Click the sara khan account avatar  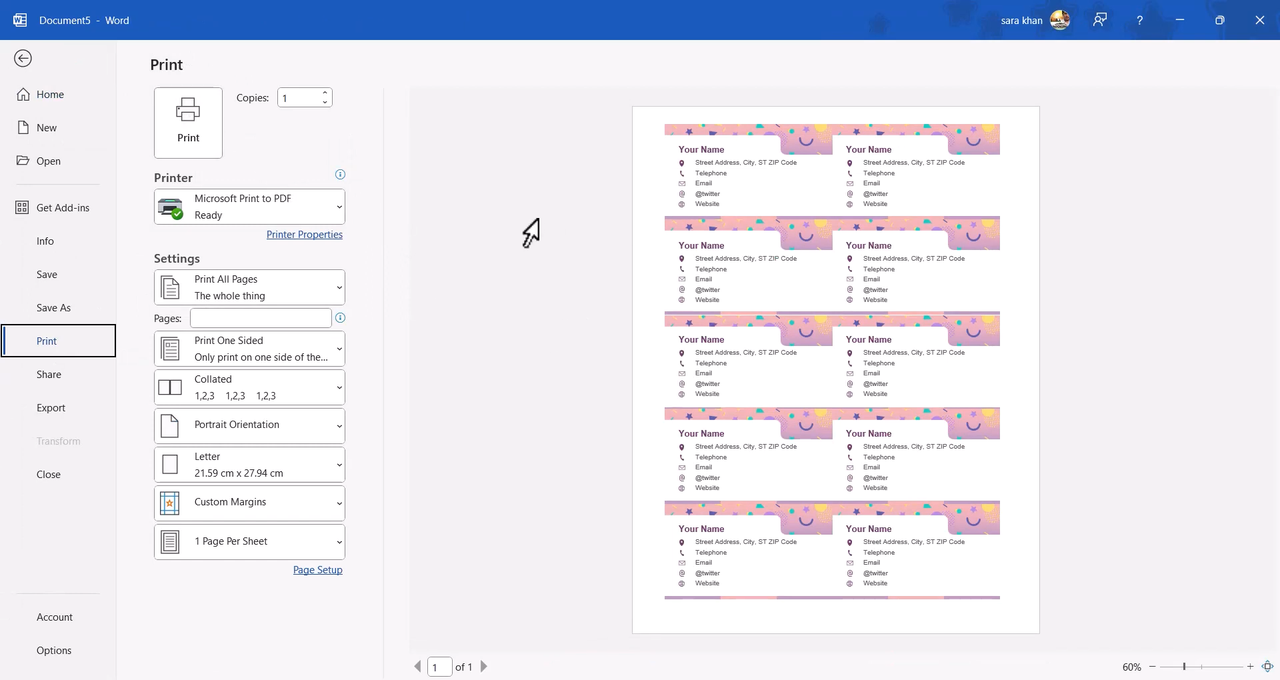click(x=1060, y=20)
